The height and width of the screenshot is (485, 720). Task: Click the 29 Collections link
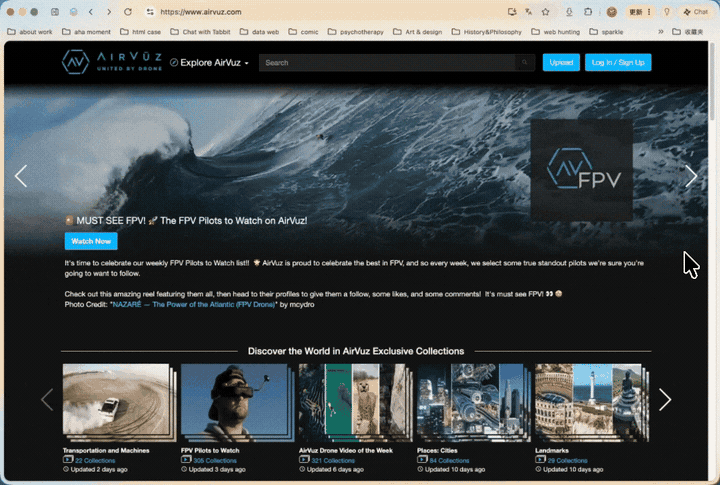(x=567, y=461)
